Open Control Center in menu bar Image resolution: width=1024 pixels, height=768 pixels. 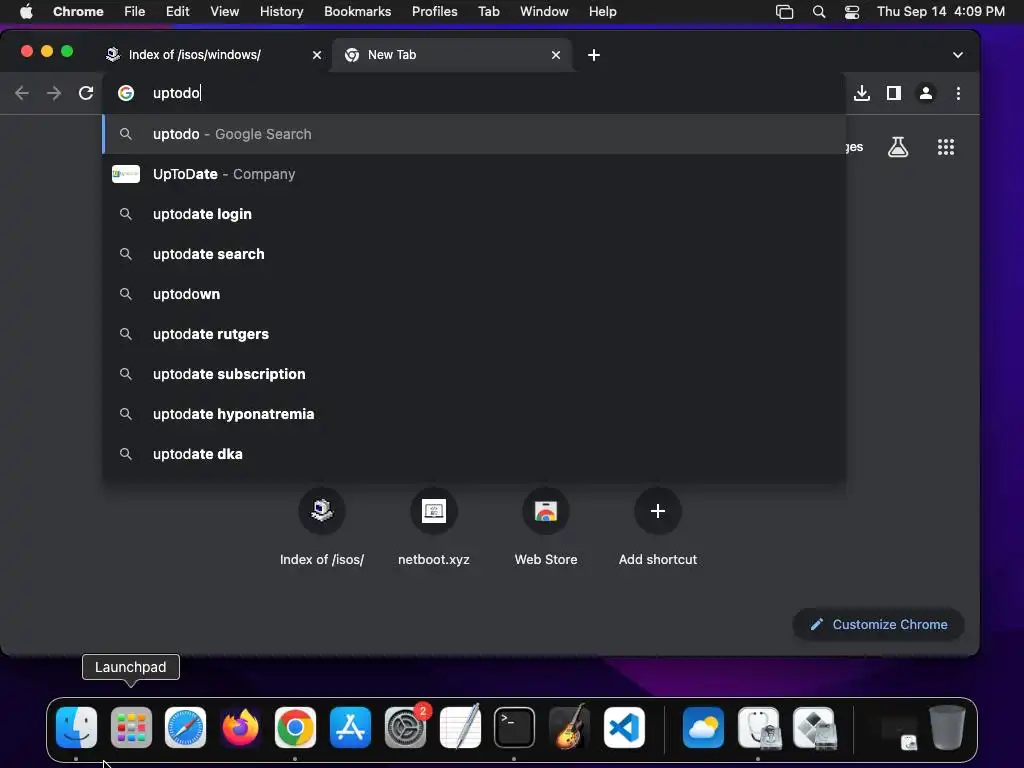[852, 12]
